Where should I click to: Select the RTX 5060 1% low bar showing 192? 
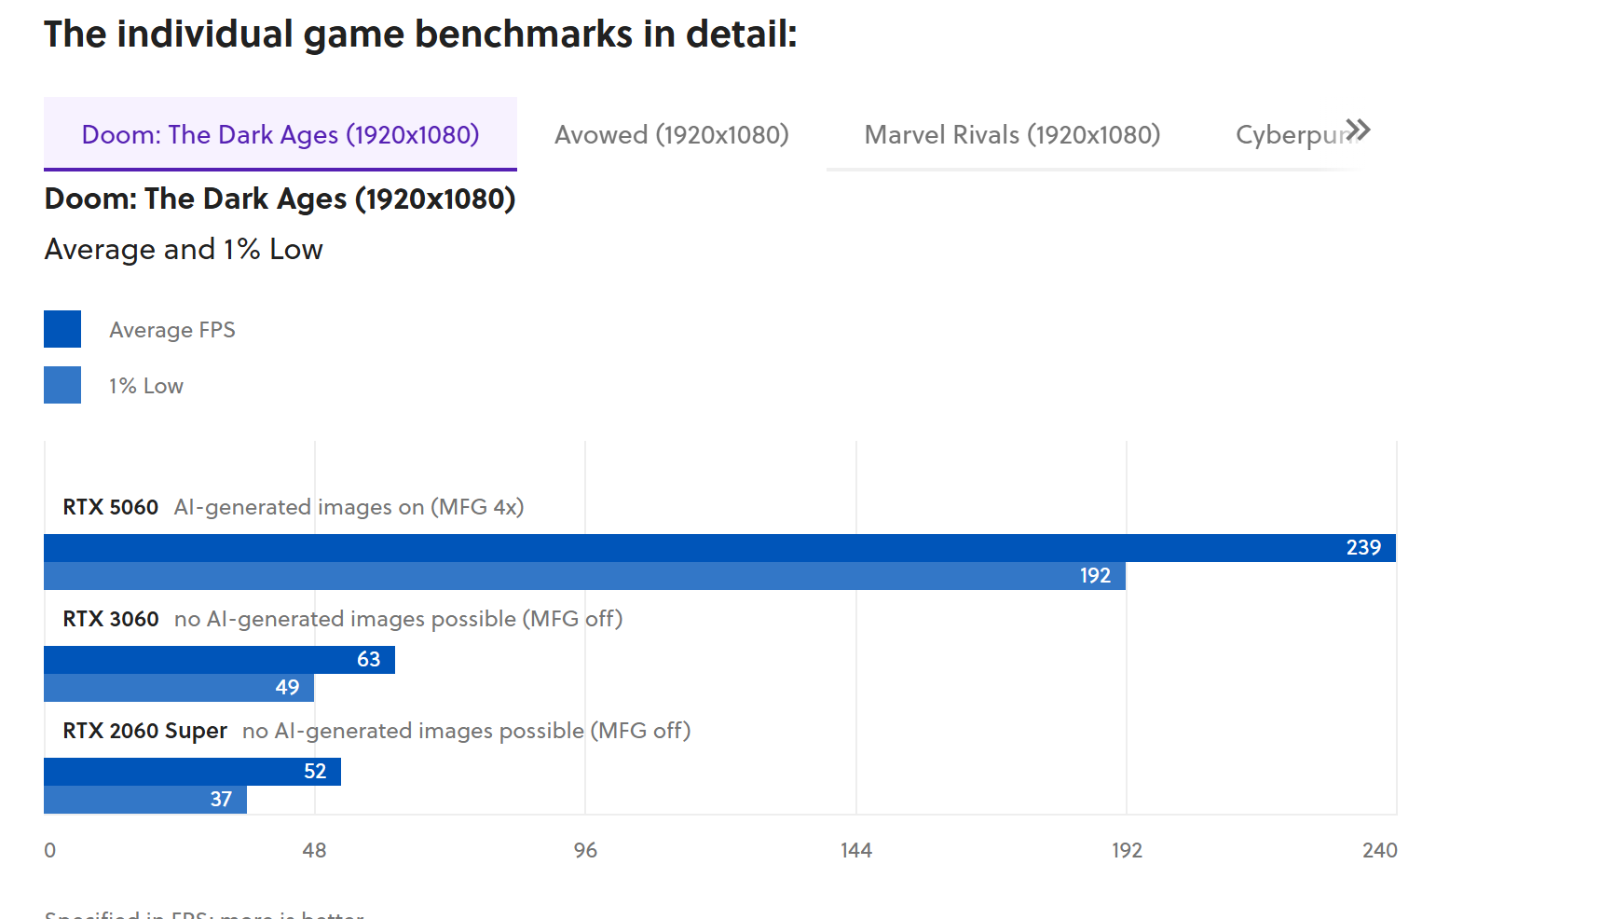[584, 576]
